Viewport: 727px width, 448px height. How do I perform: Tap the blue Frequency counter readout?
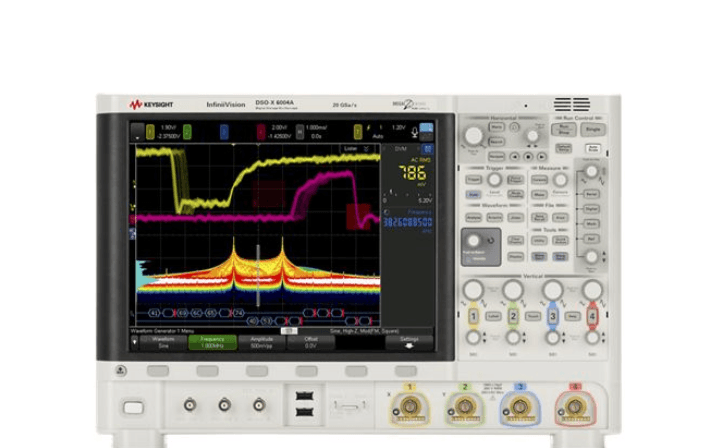click(x=408, y=222)
